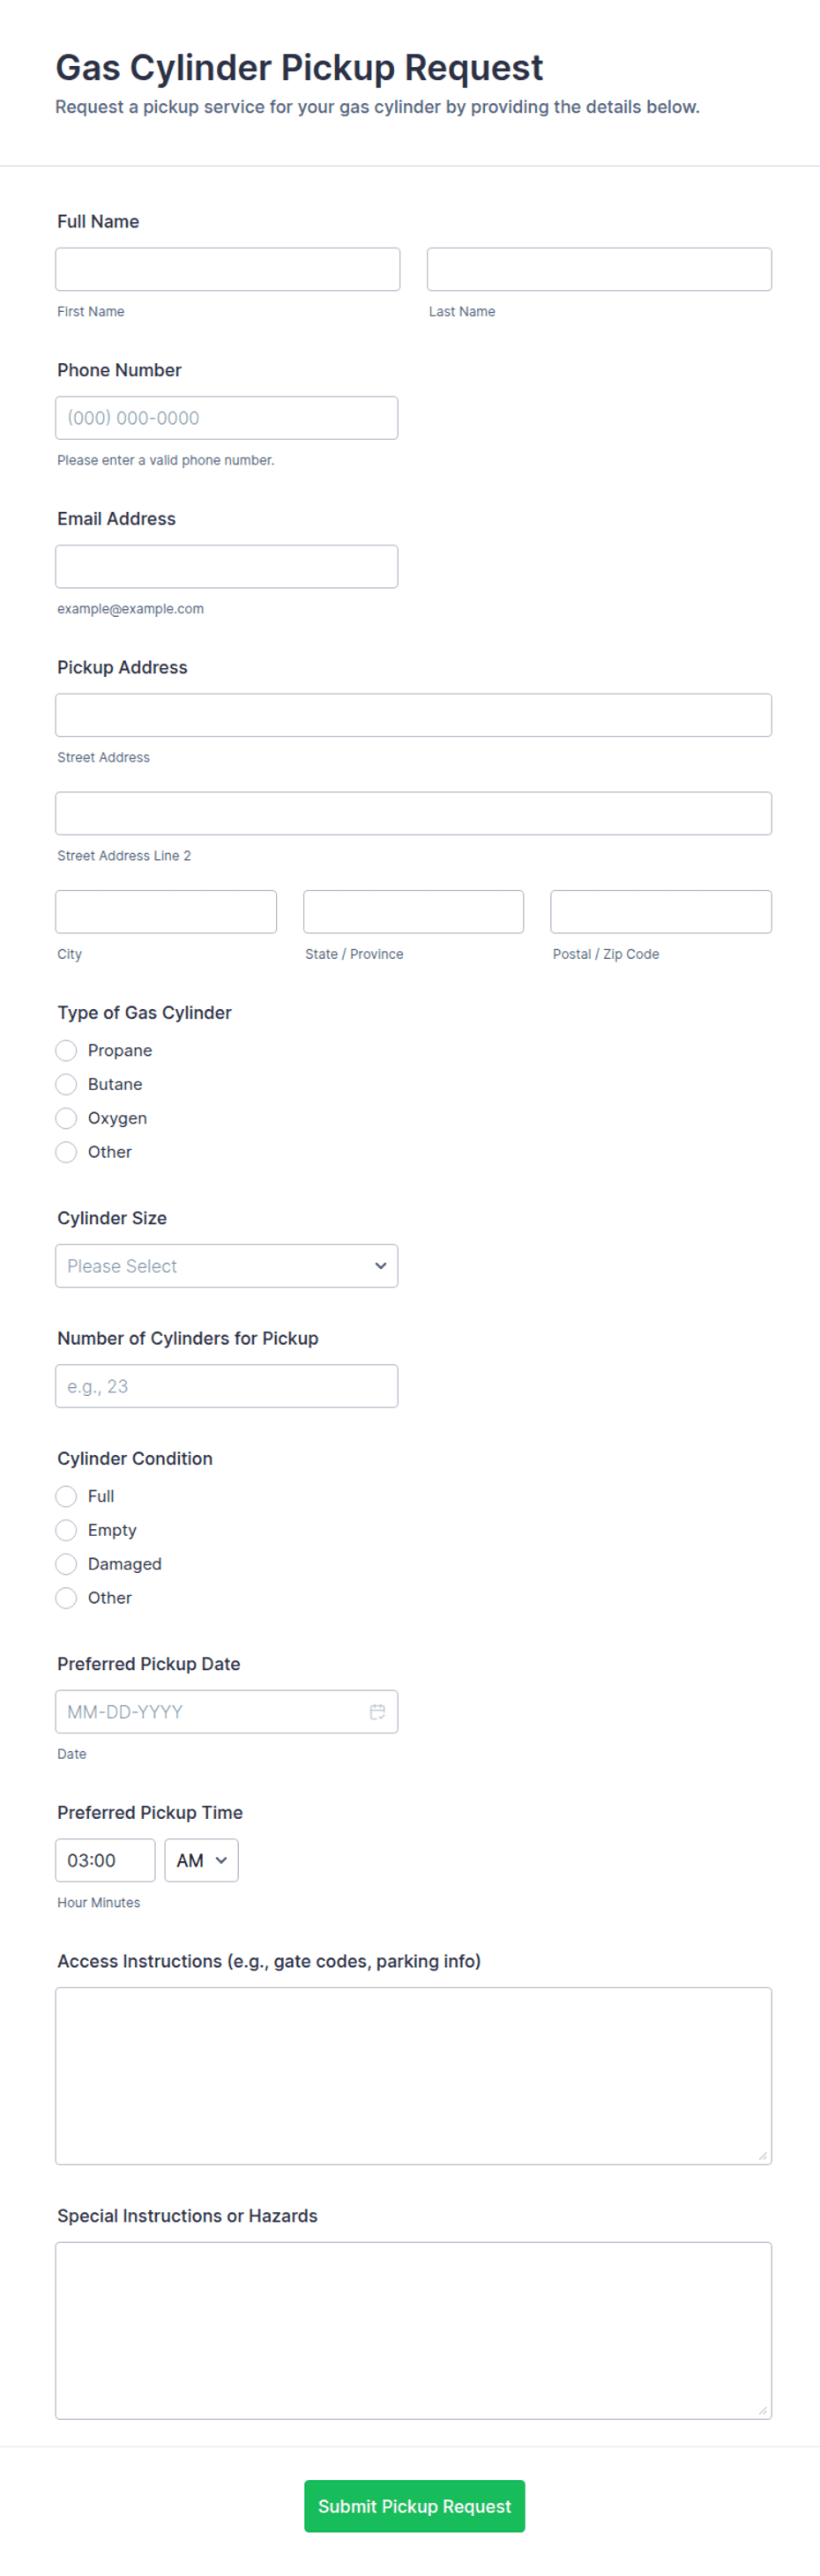Image resolution: width=820 pixels, height=2576 pixels.
Task: Select Empty cylinder condition
Action: coord(66,1530)
